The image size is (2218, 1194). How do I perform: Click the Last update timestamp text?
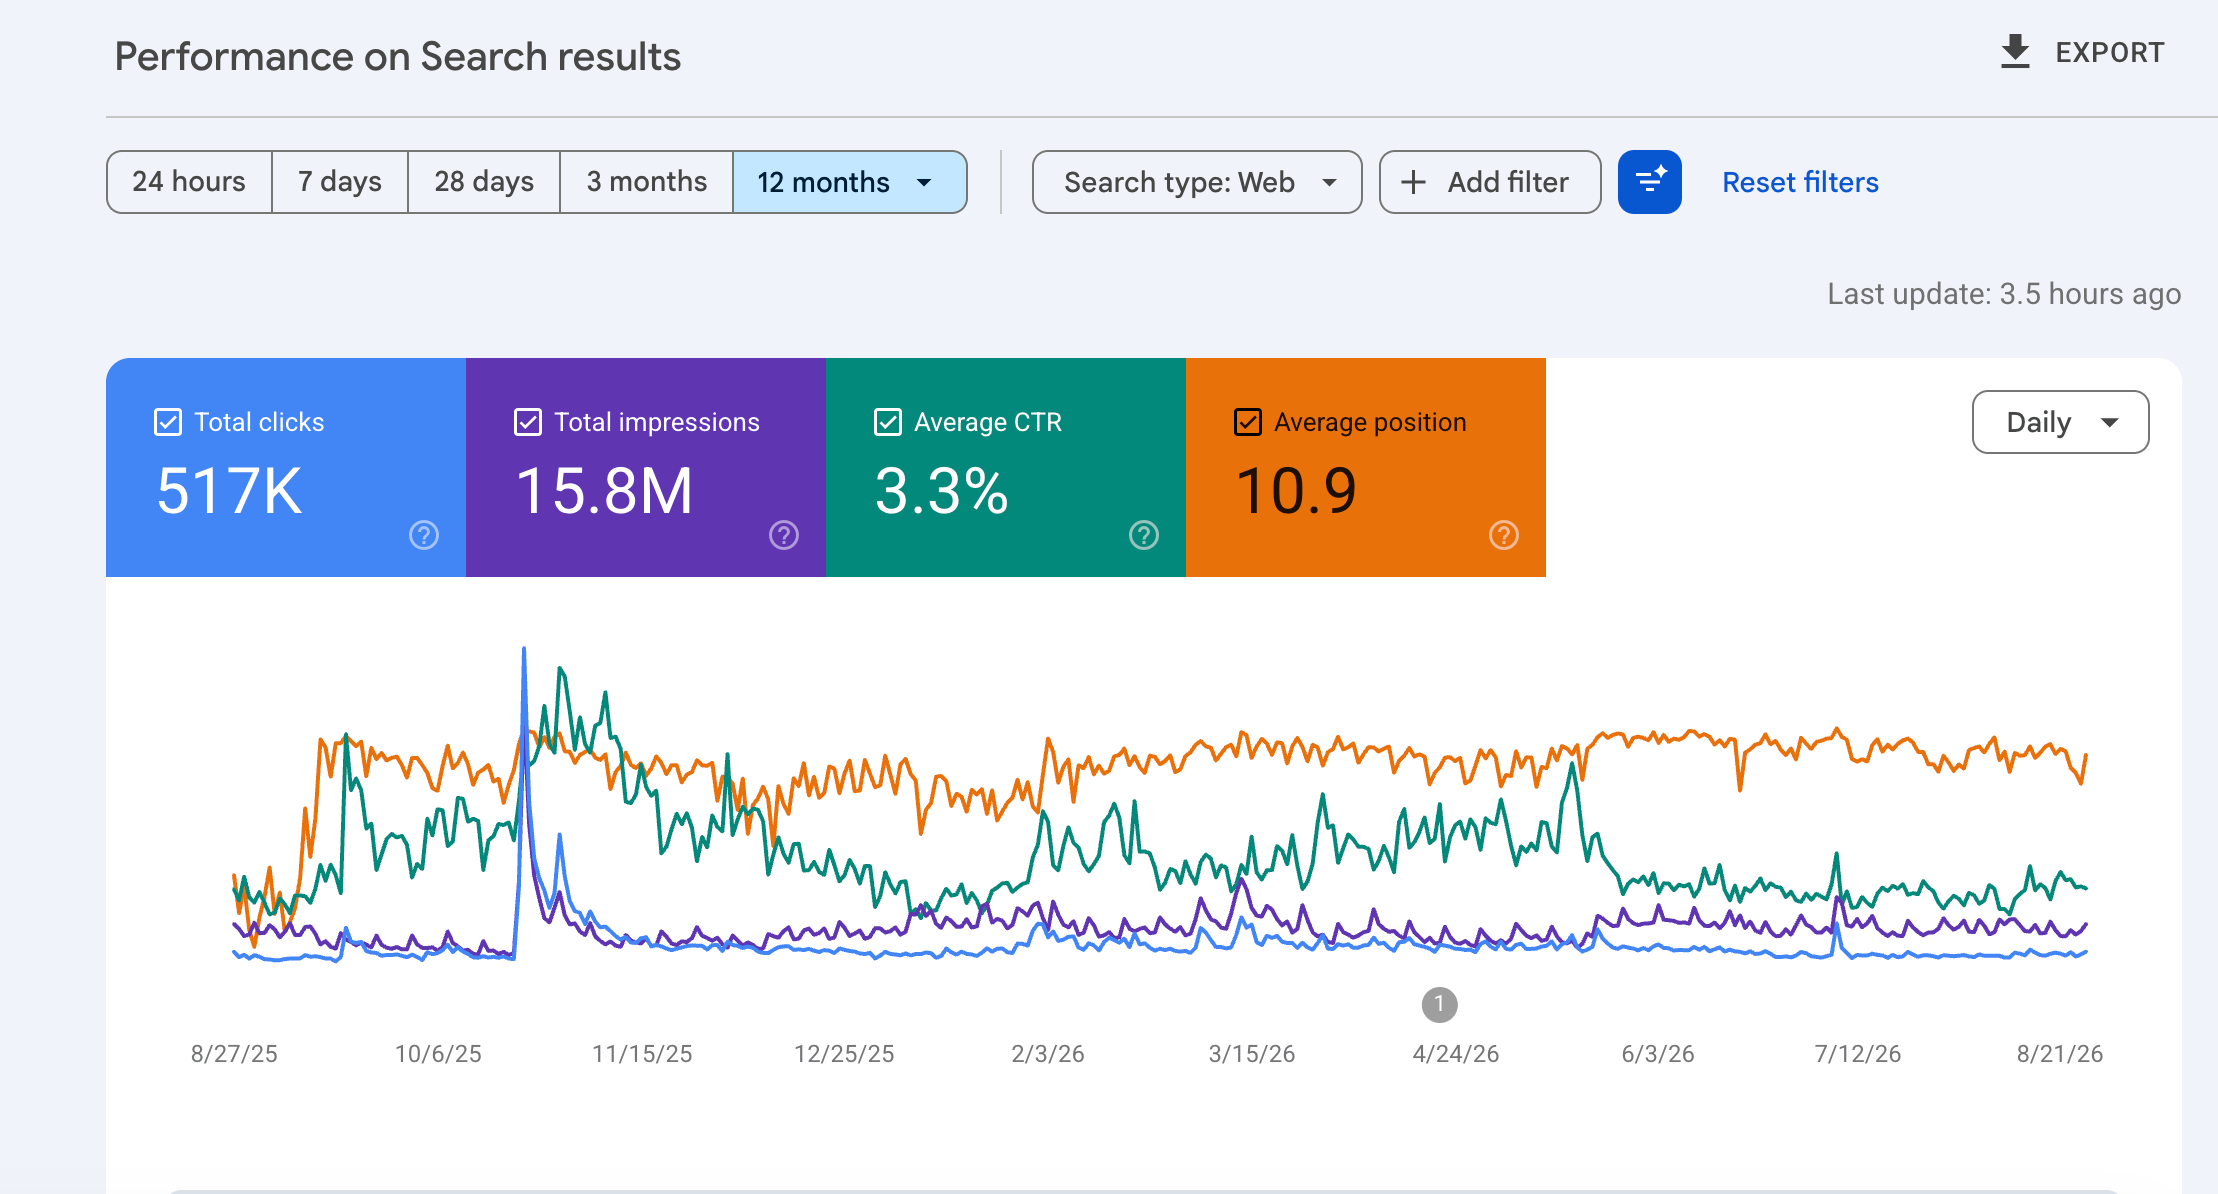click(2004, 294)
